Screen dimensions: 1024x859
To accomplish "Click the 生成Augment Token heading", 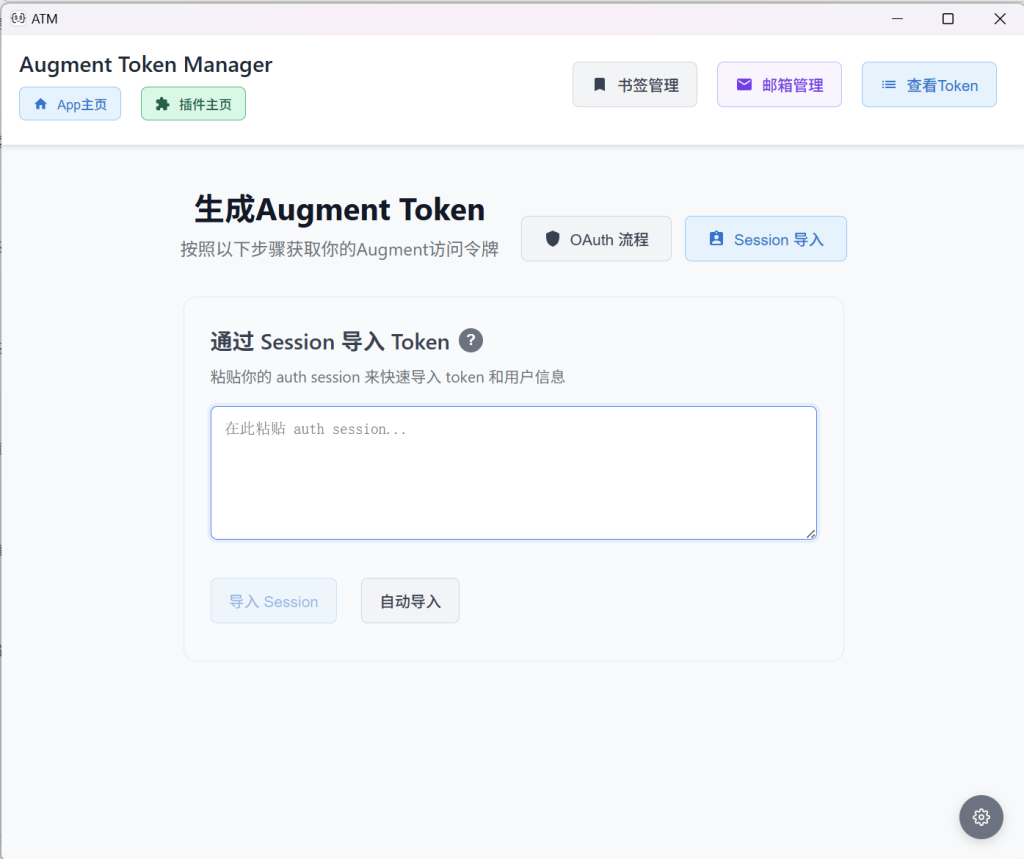I will pos(339,210).
